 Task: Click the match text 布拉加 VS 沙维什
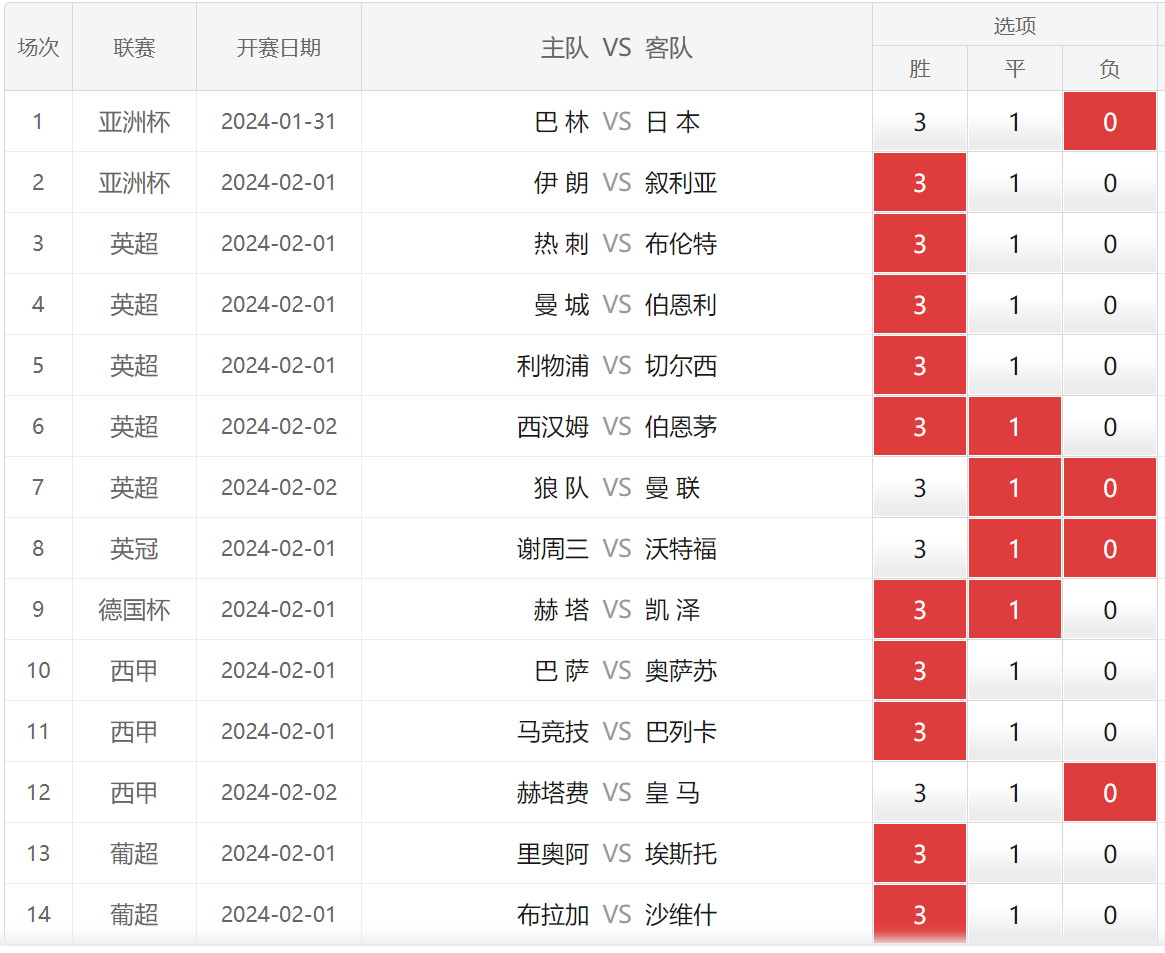[617, 914]
